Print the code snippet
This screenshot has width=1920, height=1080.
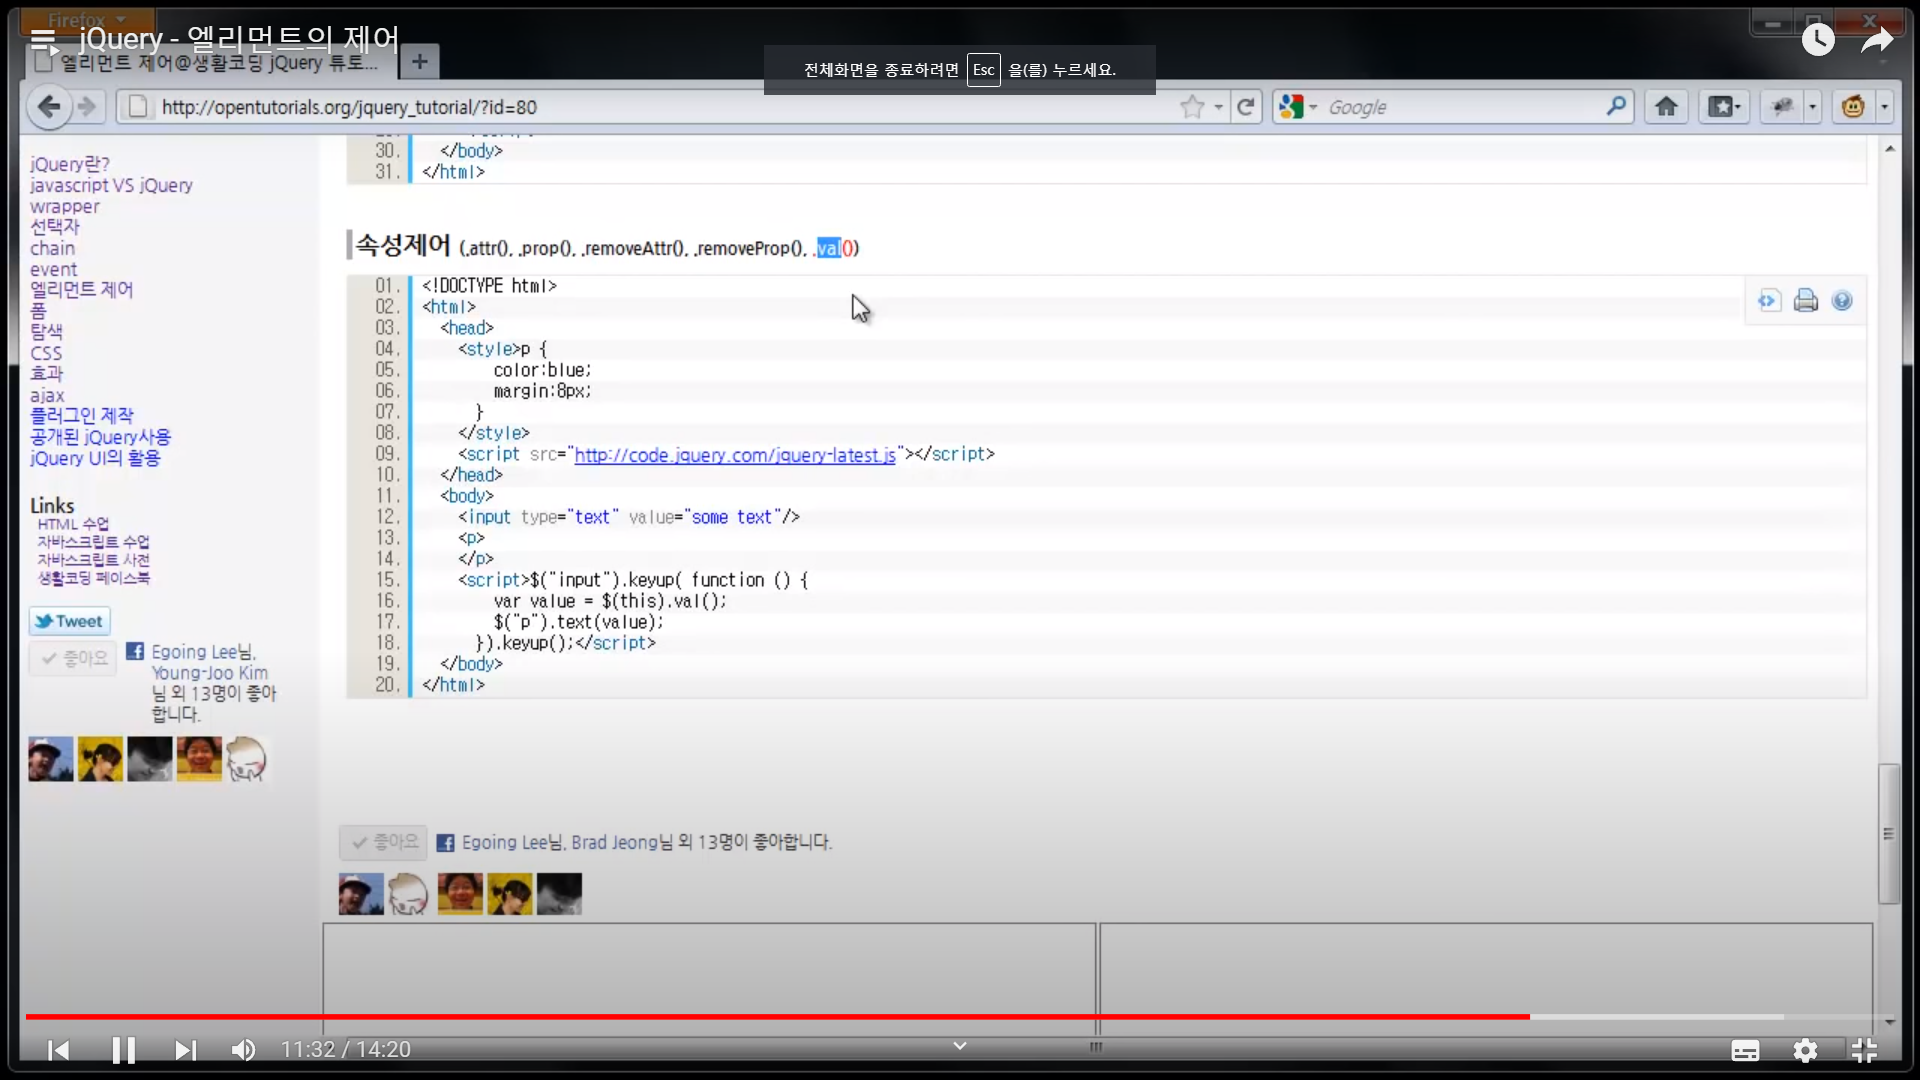click(x=1805, y=301)
